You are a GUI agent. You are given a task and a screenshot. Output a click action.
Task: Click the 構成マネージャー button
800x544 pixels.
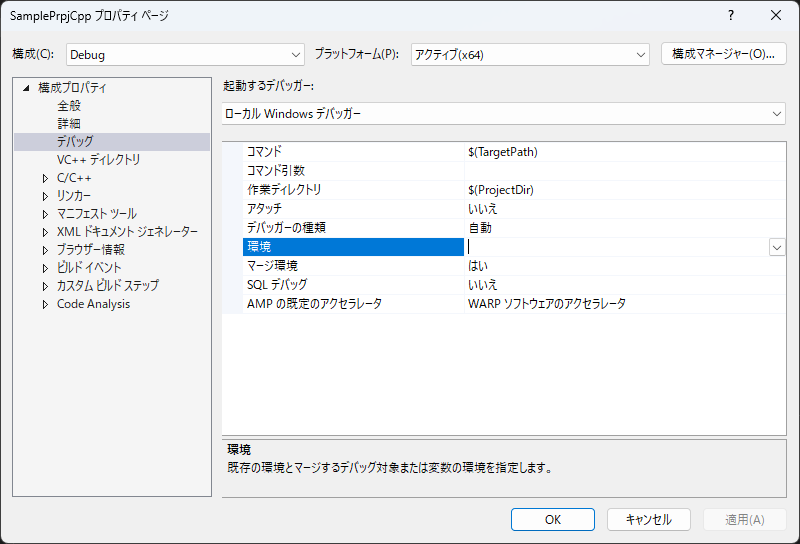coord(723,54)
